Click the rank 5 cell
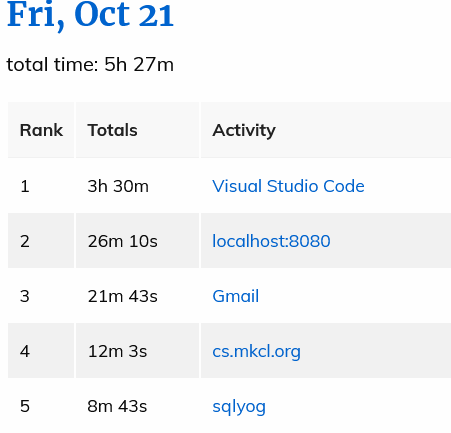Screen dimensions: 451x433 pos(41,406)
